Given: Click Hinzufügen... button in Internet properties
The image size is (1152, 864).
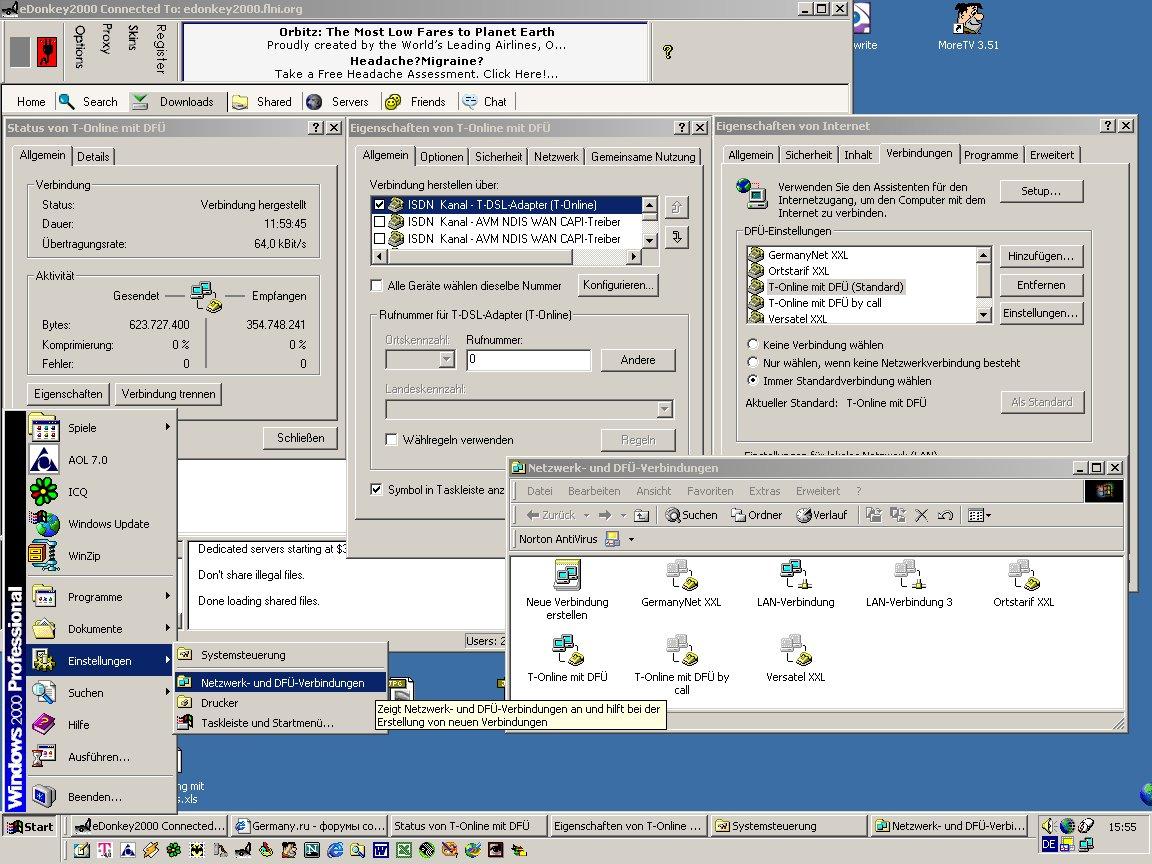Looking at the screenshot, I should coord(1040,256).
